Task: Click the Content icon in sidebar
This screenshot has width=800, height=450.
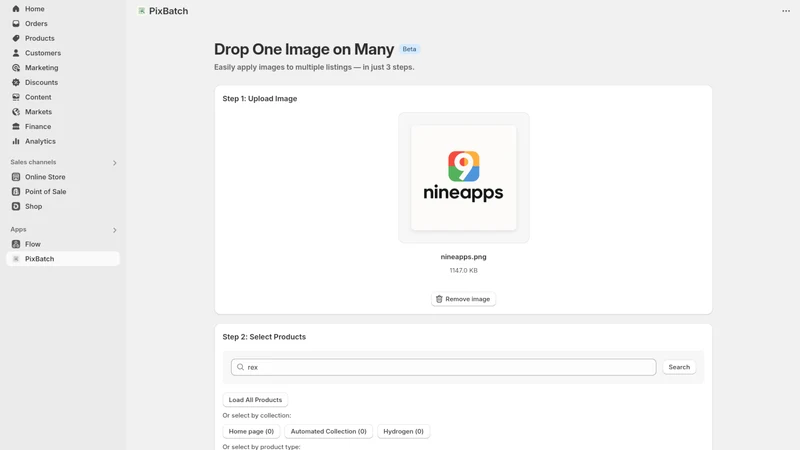Action: point(16,97)
